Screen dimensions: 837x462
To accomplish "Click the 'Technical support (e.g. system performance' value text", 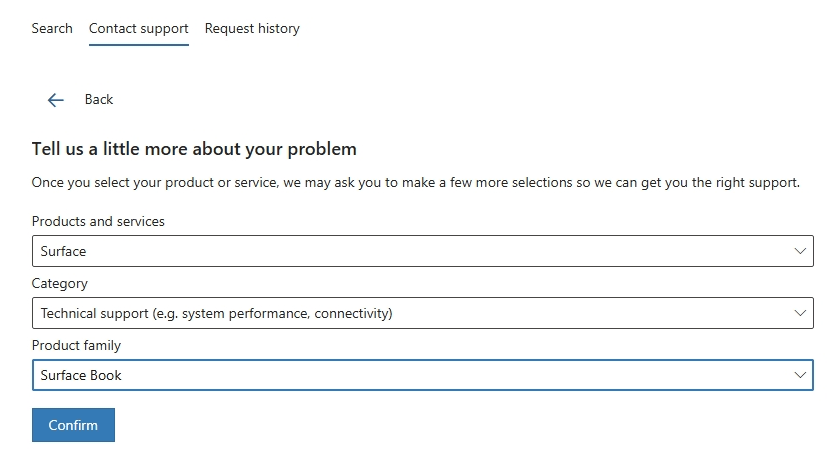I will [x=216, y=314].
